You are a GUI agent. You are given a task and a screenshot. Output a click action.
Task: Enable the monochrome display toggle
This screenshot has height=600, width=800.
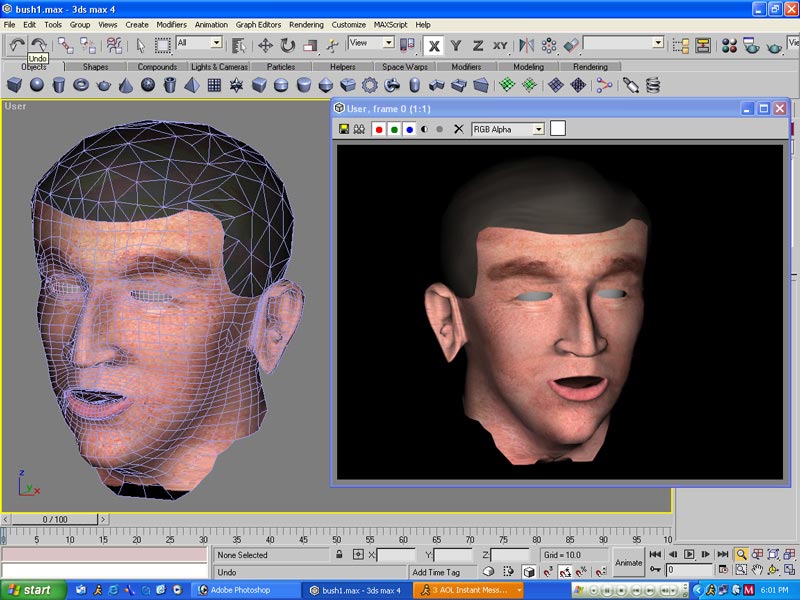(x=423, y=128)
